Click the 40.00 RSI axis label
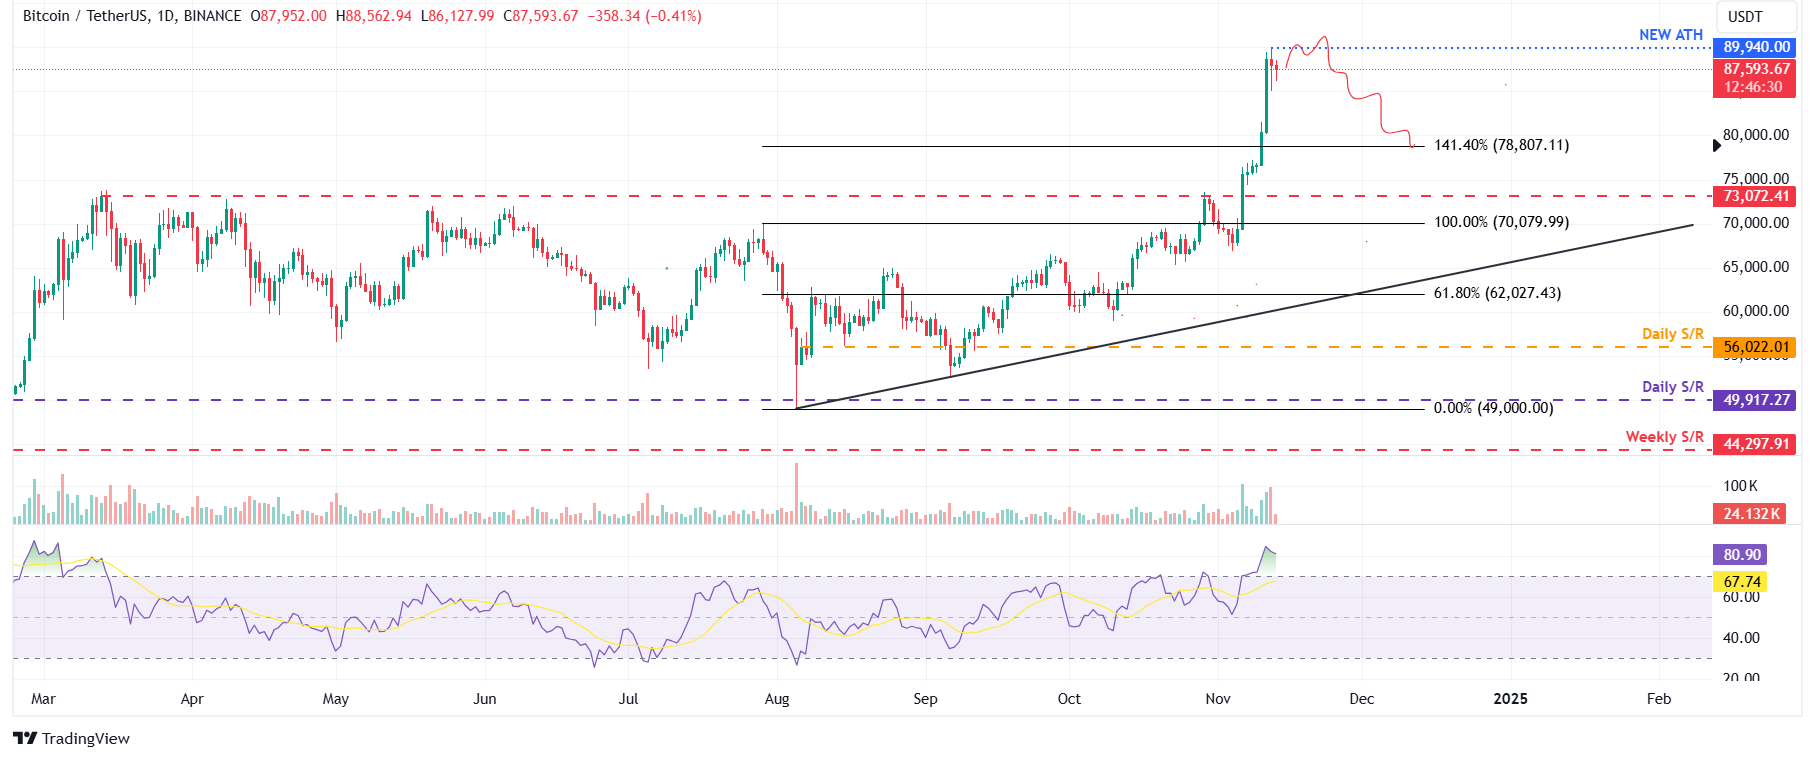 (x=1741, y=638)
